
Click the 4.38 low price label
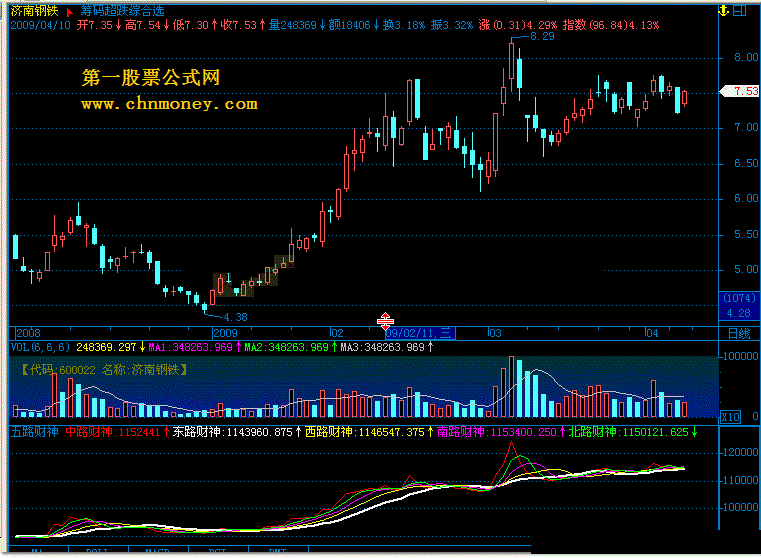tap(235, 317)
